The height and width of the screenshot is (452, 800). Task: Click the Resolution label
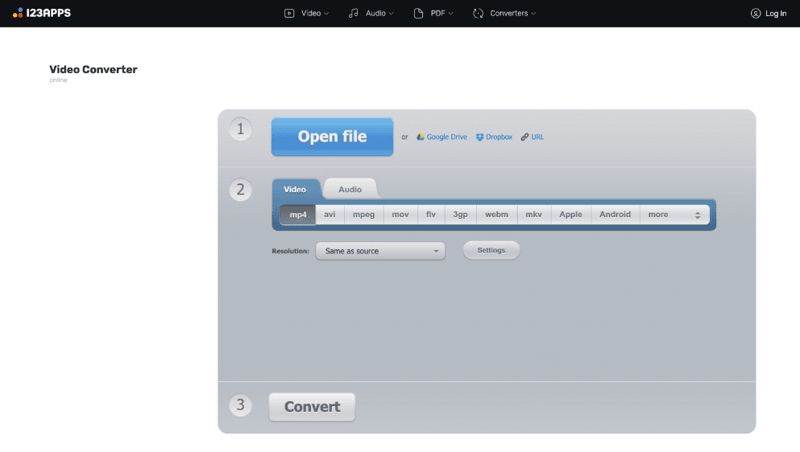290,251
